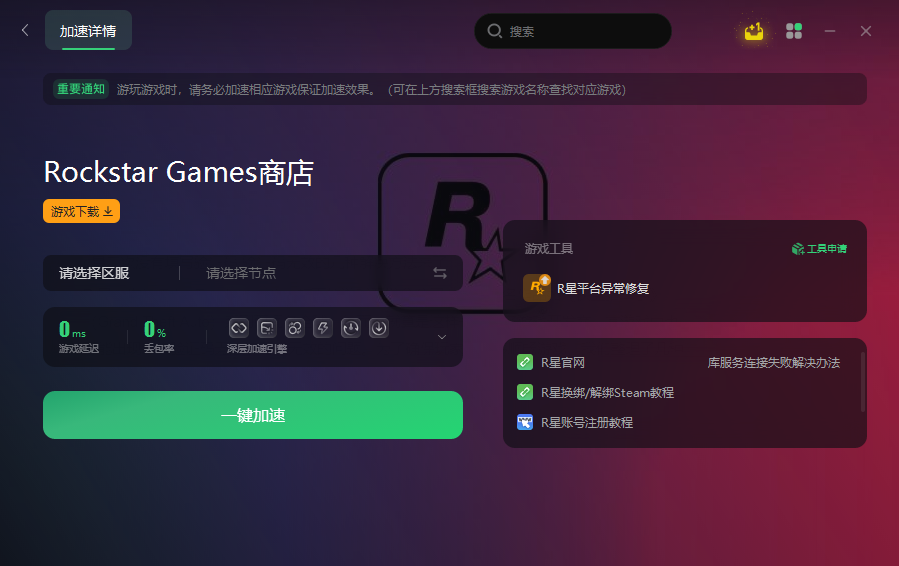This screenshot has height=566, width=899.
Task: Click the lightning bolt acceleration engine icon
Action: [x=323, y=328]
